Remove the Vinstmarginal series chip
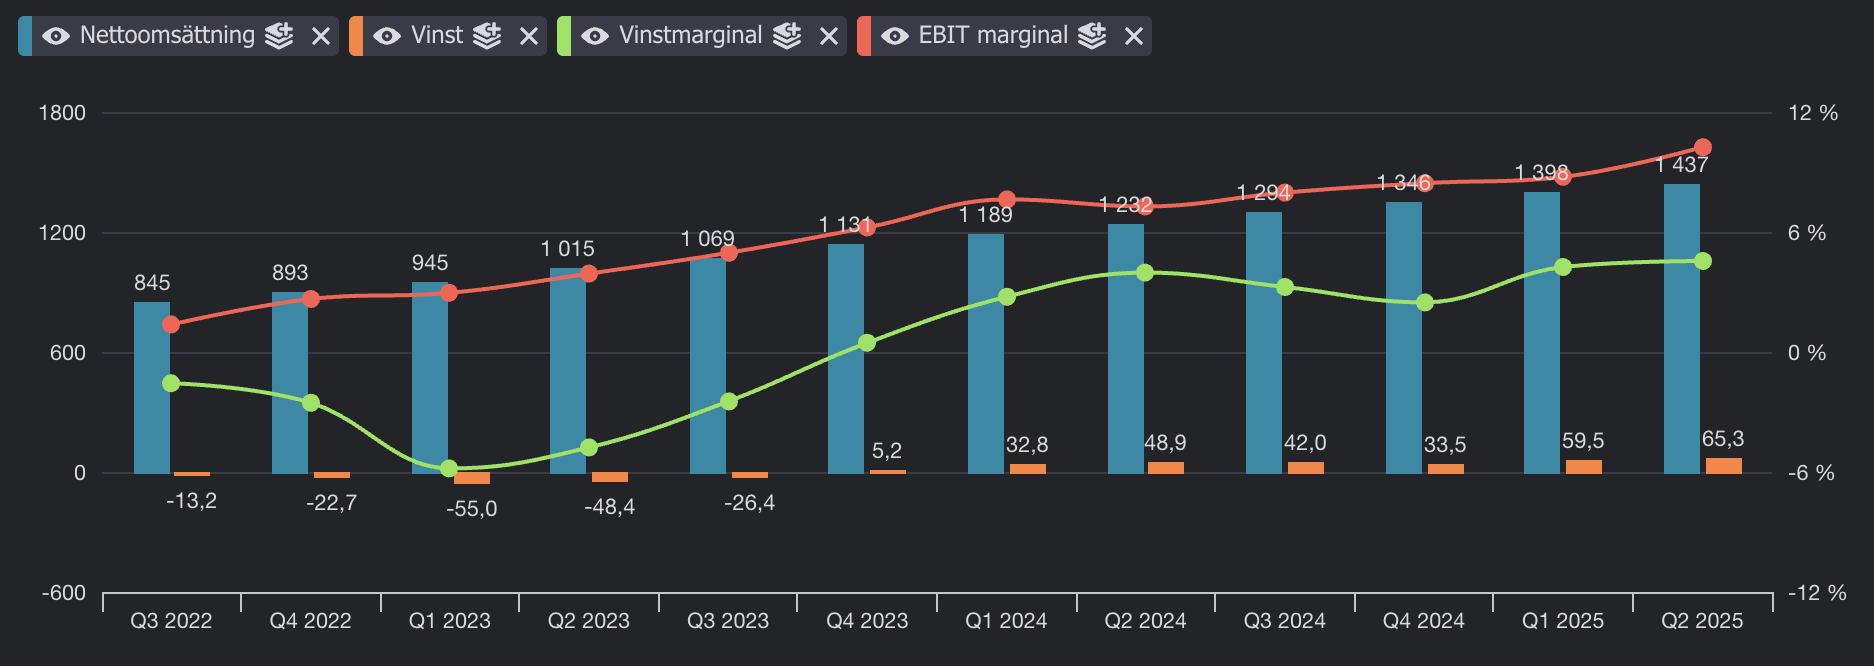This screenshot has width=1874, height=666. pos(829,36)
